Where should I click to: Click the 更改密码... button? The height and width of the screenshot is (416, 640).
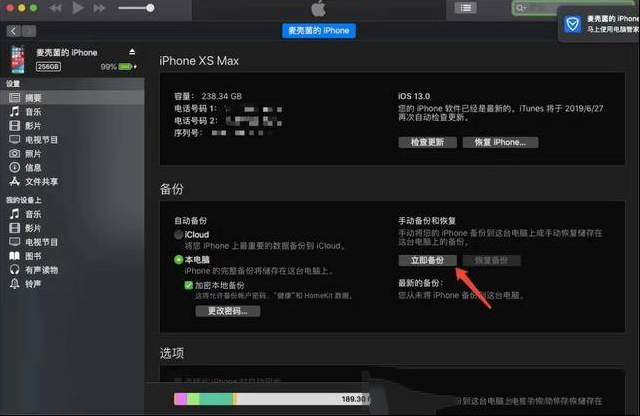227,311
